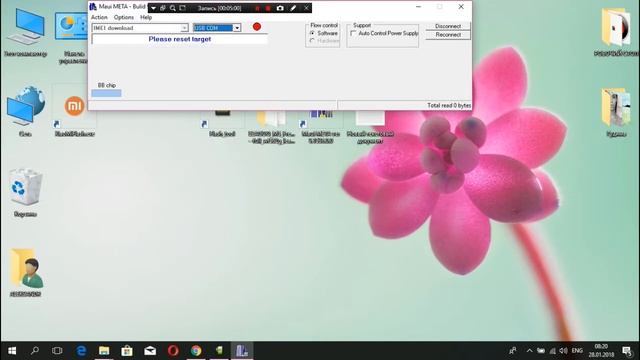Select the Flash tool desktop shortcut

point(222,123)
